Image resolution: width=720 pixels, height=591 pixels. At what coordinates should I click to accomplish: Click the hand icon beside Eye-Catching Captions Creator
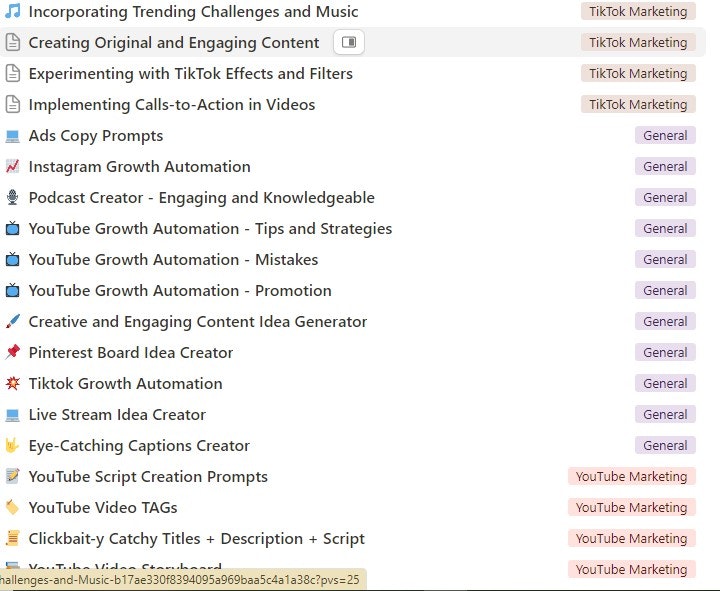tap(12, 445)
